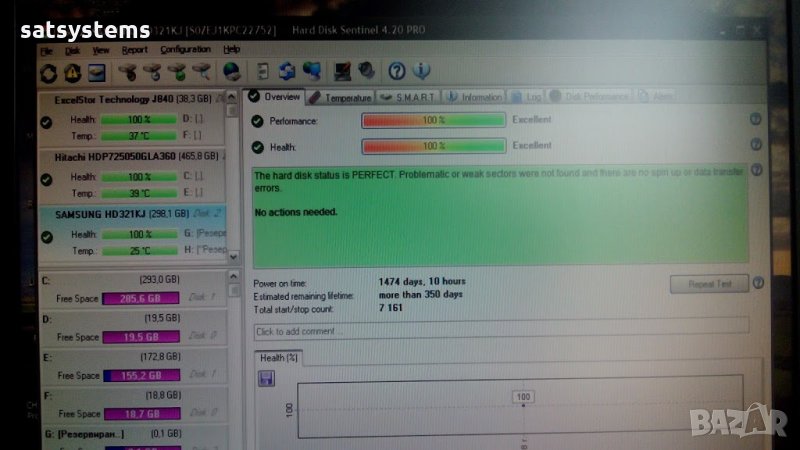Click the globe icon in the toolbar
This screenshot has height=450, width=800.
point(231,71)
